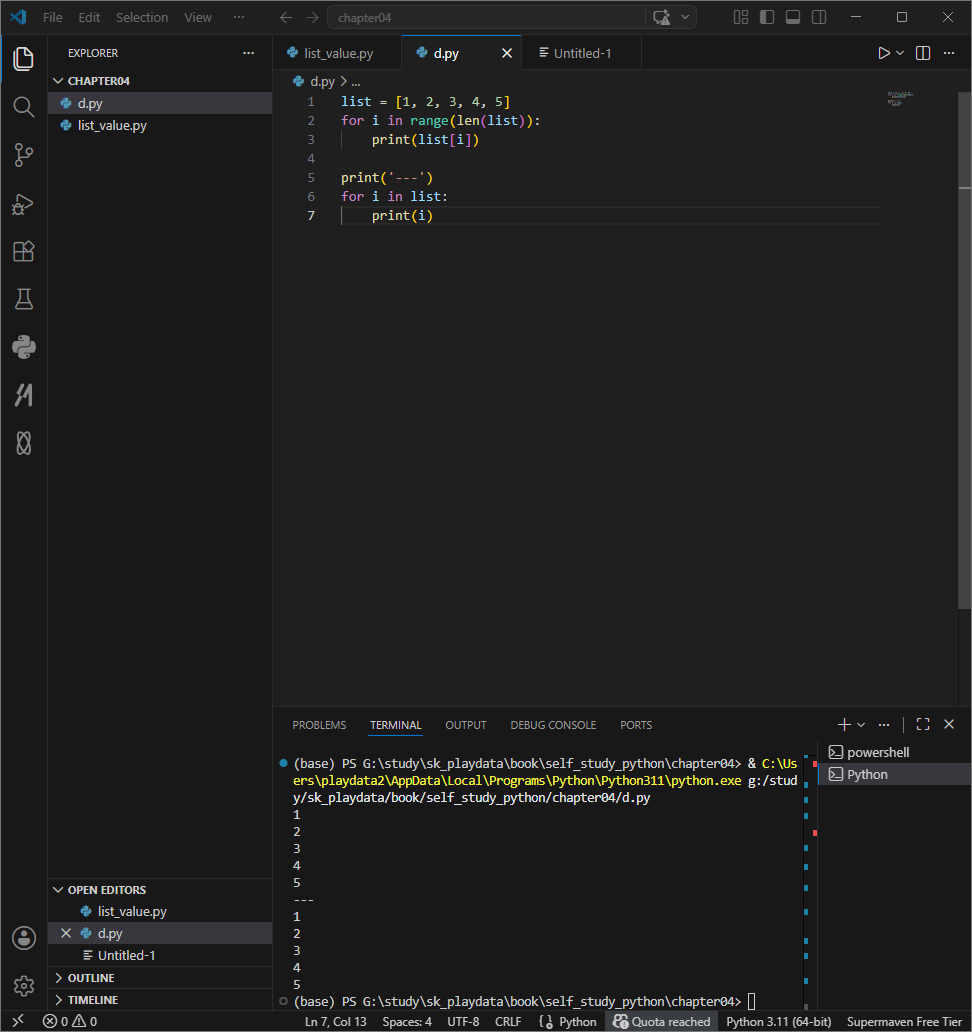
Task: Open terminal panel More Actions ellipsis
Action: (884, 725)
